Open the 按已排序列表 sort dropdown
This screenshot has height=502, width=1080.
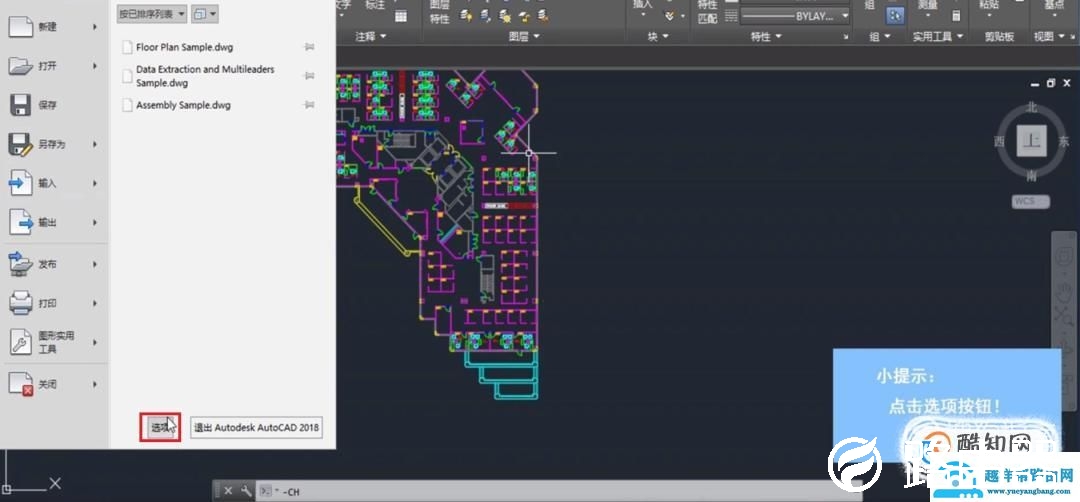coord(151,14)
